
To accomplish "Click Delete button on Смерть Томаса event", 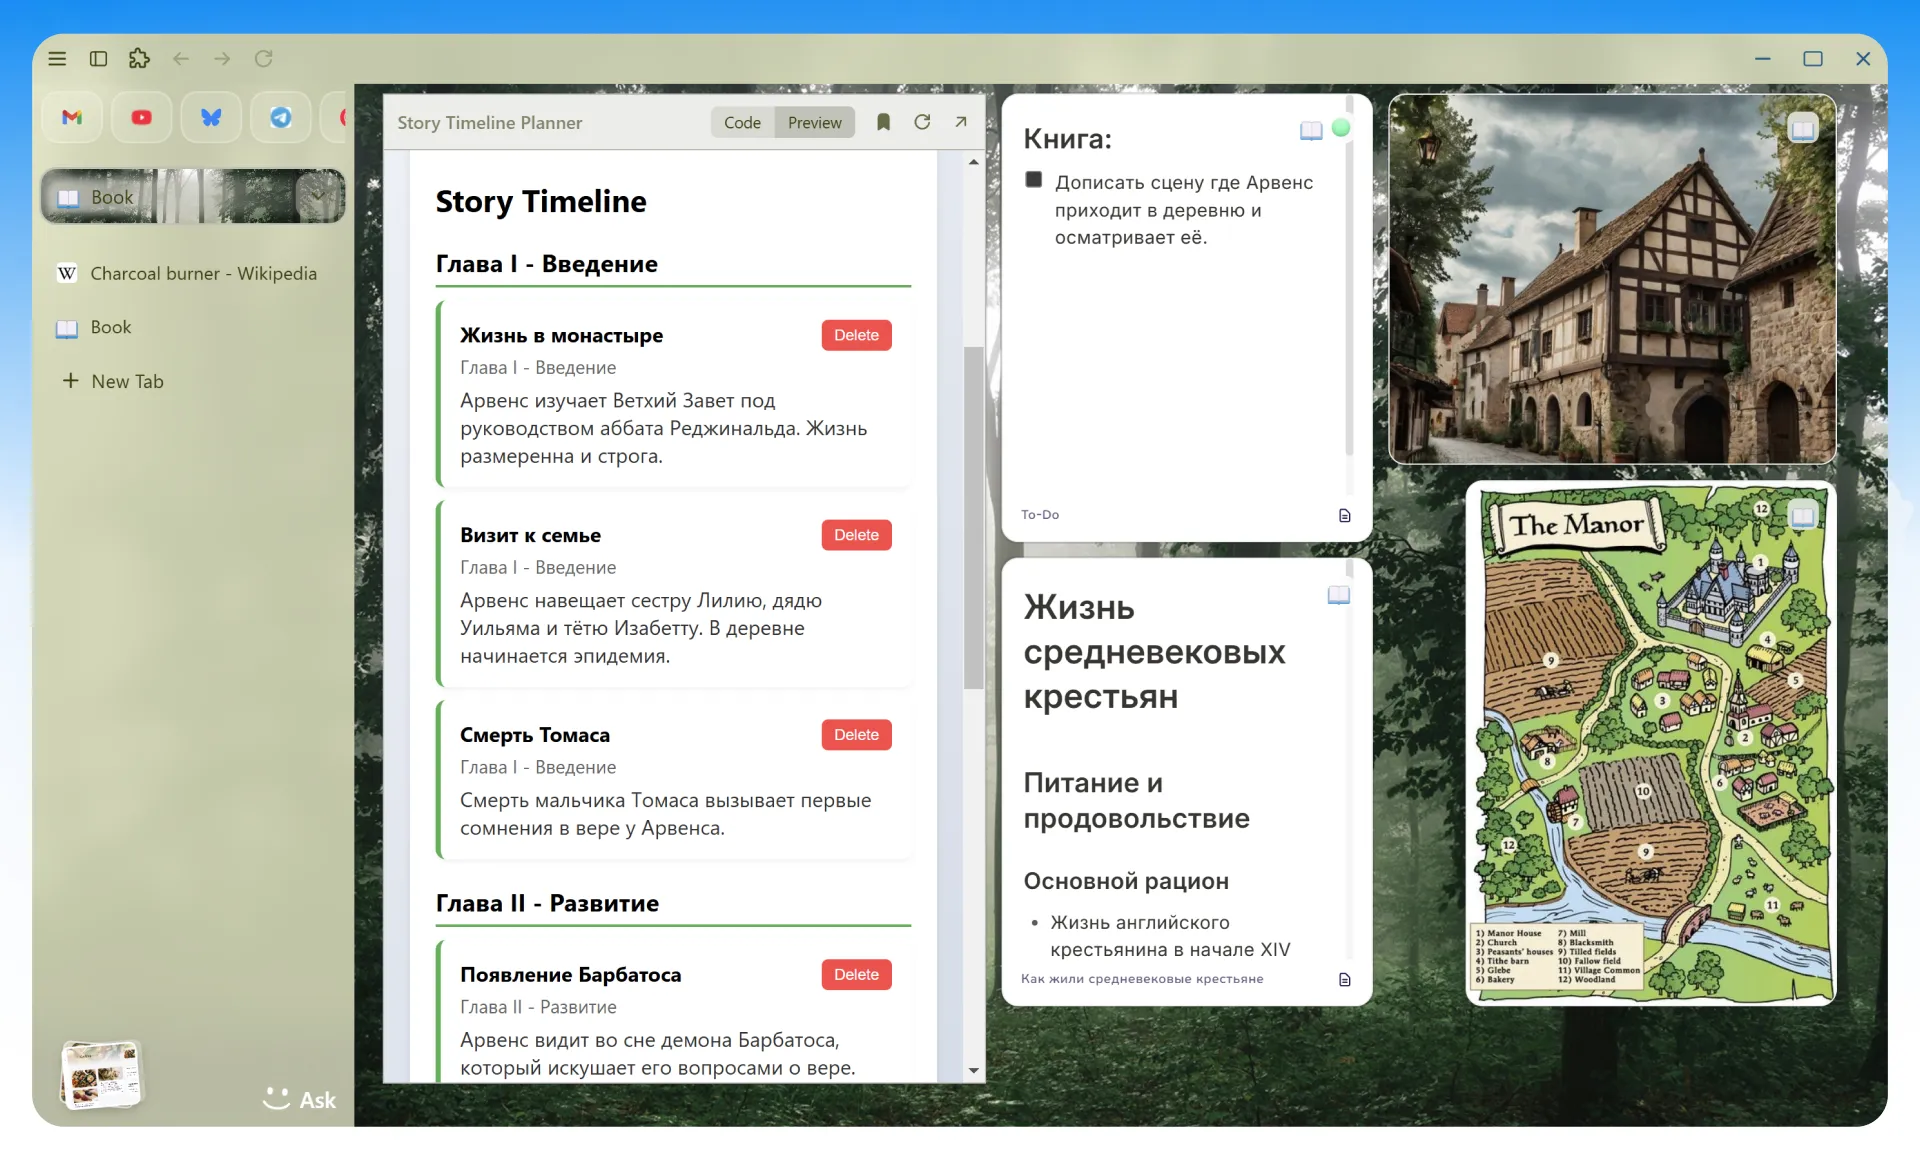I will coord(856,734).
